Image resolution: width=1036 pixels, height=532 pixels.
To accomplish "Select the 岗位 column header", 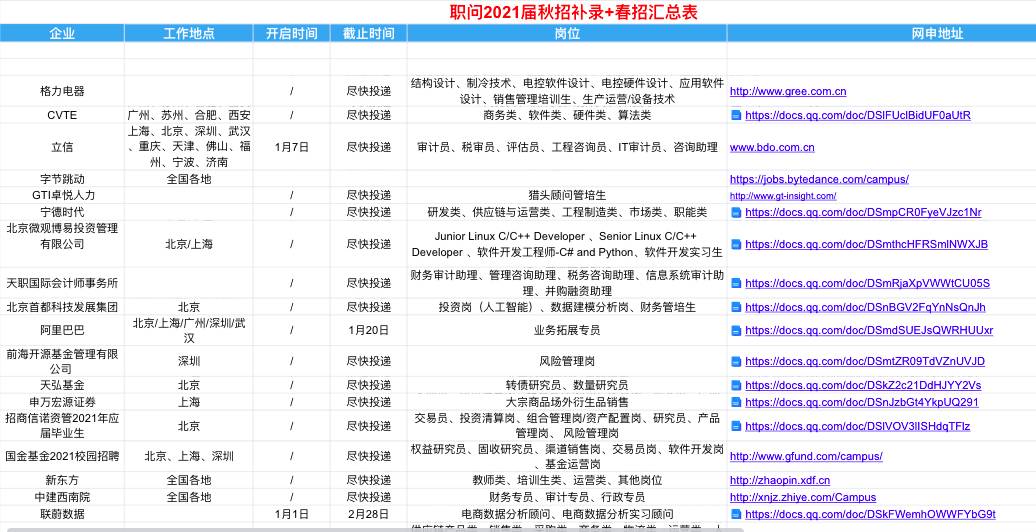I will click(x=567, y=33).
